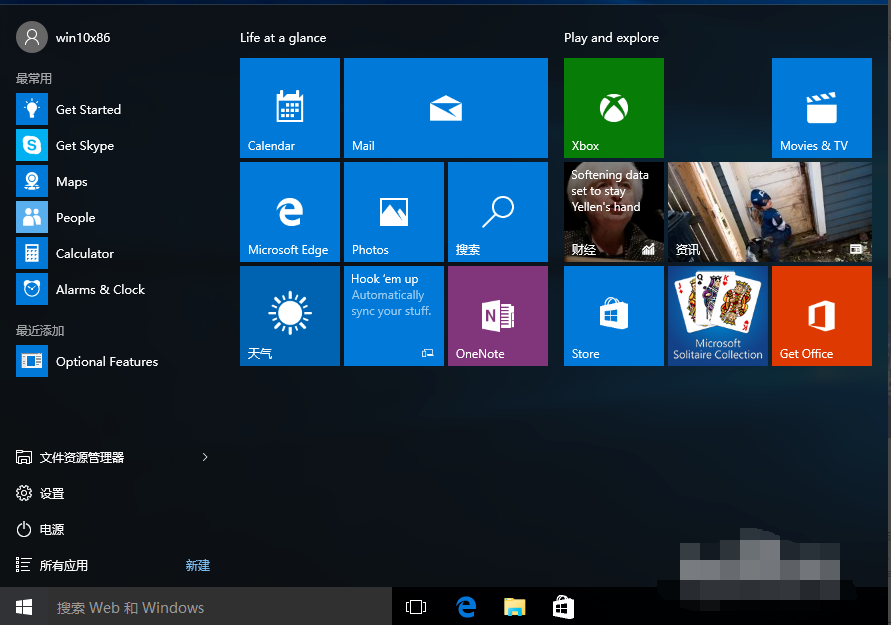Open the Photos tile
This screenshot has width=891, height=625.
393,211
